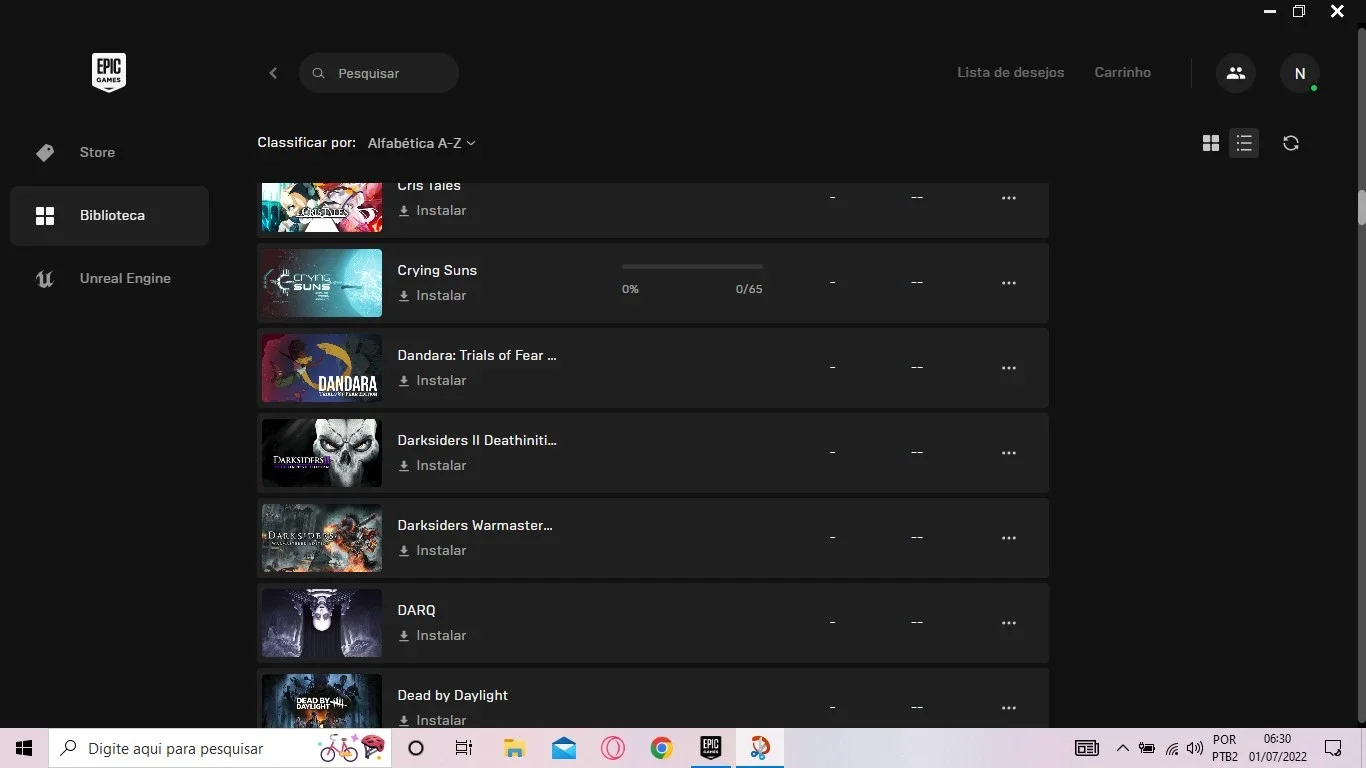Click the DARQ title text

tap(416, 610)
